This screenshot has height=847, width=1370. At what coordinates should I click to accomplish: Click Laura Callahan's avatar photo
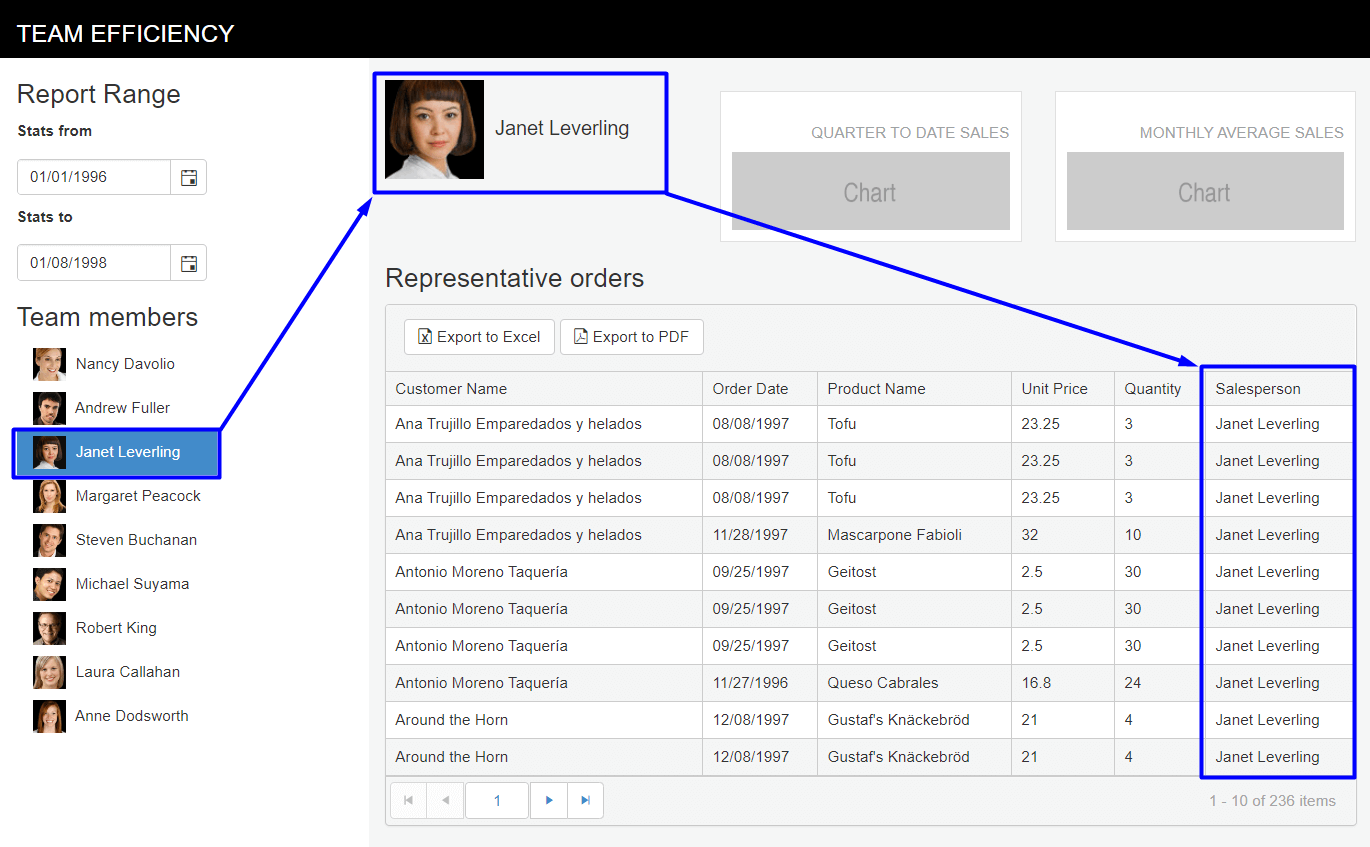tap(49, 672)
